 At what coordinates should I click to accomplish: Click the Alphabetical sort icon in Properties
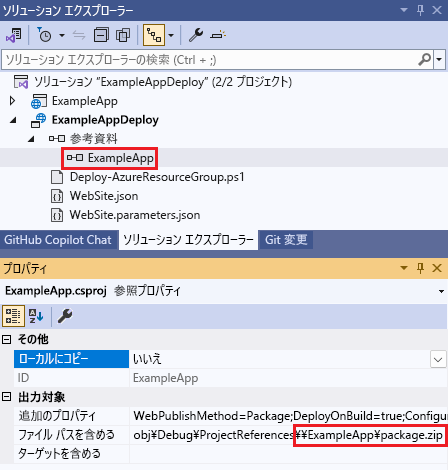pos(36,316)
